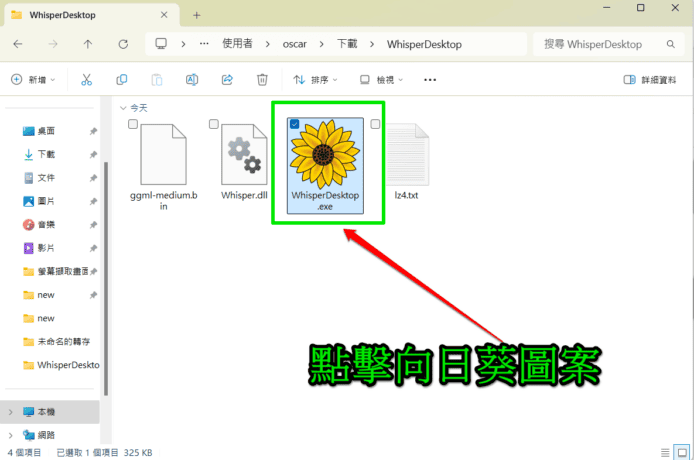The image size is (694, 460).
Task: Open the 排序 sort dropdown
Action: 316,80
